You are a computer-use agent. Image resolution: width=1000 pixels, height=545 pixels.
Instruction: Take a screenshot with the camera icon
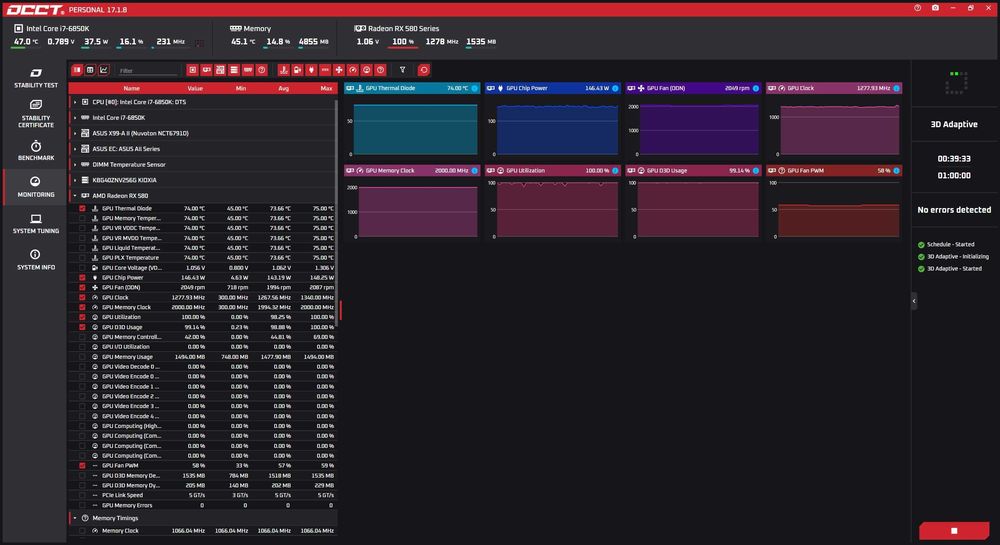tap(935, 8)
